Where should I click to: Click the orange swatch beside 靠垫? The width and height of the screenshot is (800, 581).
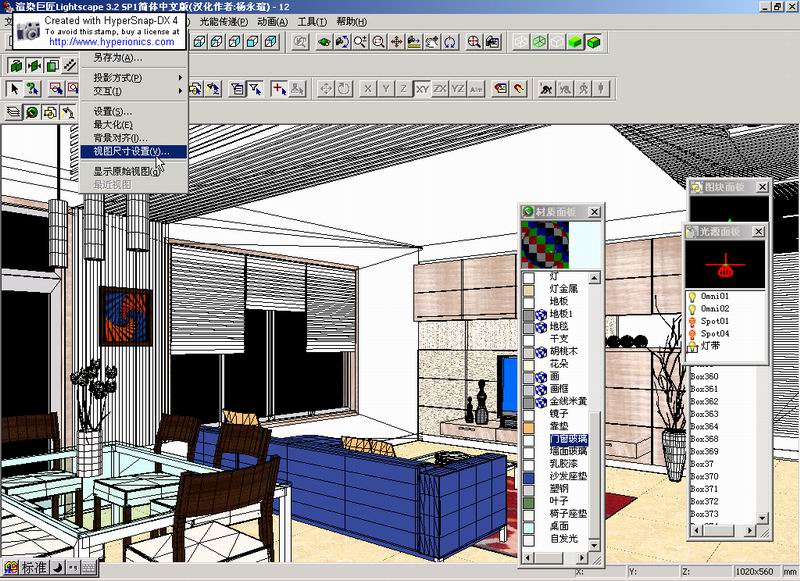(x=529, y=427)
